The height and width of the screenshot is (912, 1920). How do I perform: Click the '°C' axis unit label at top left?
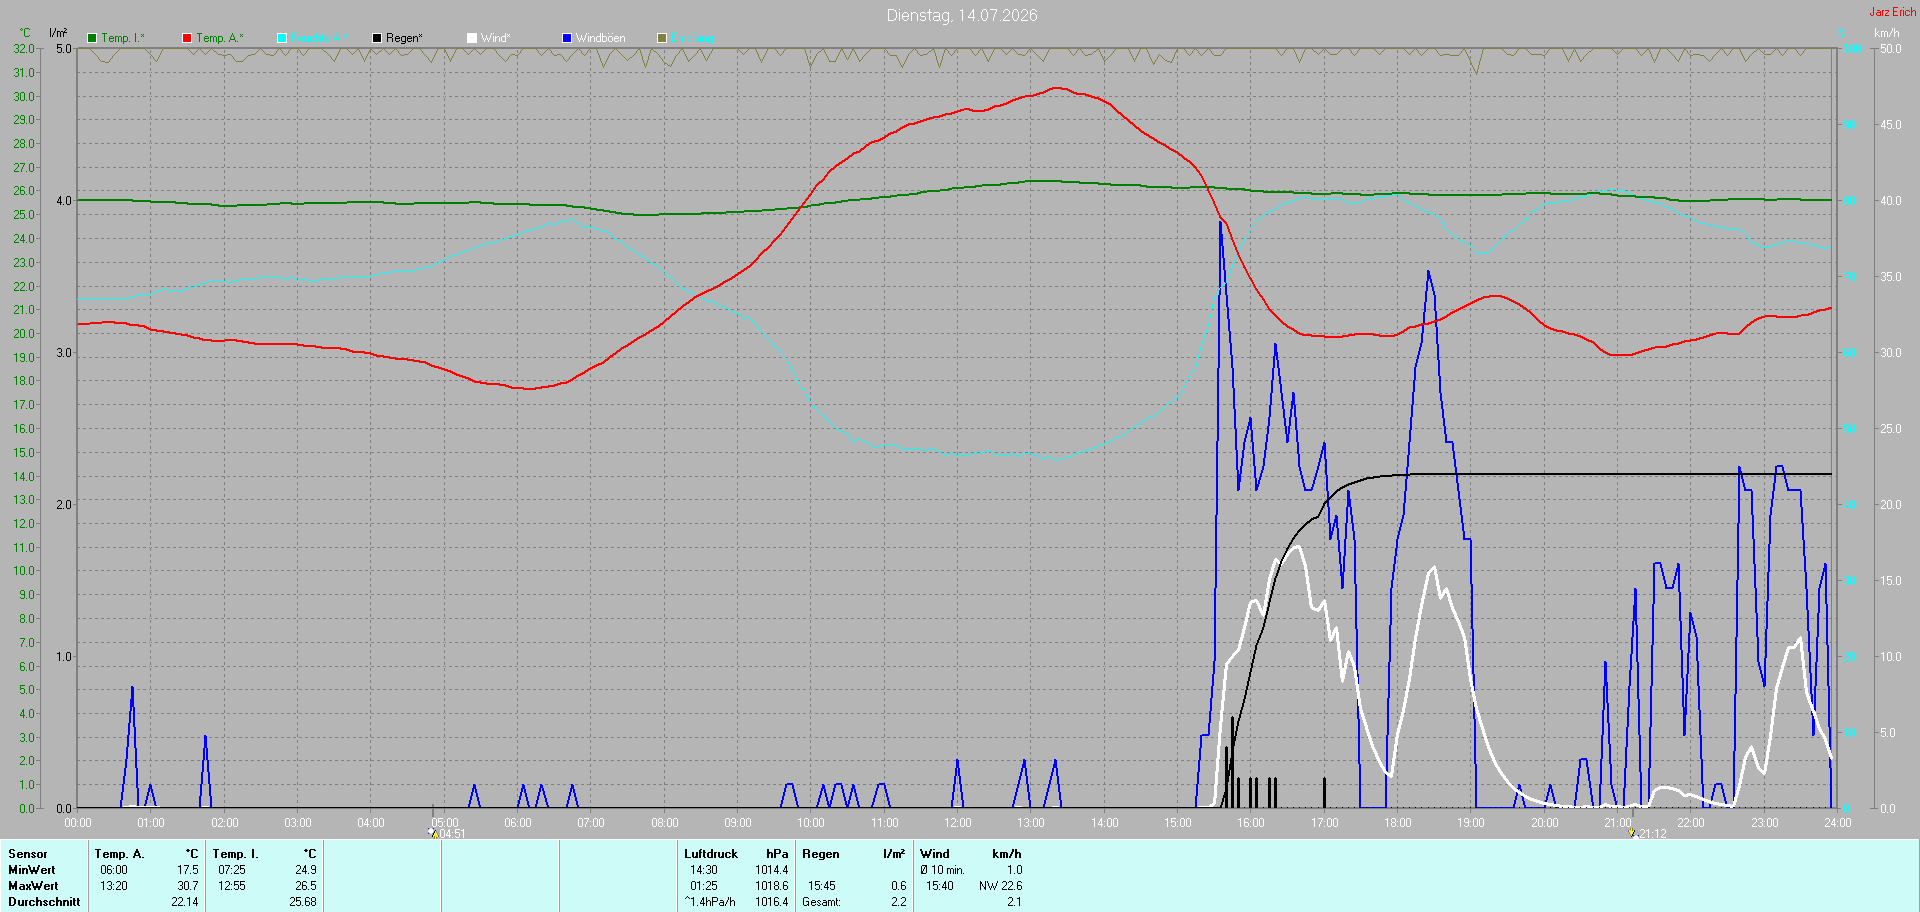pos(25,33)
